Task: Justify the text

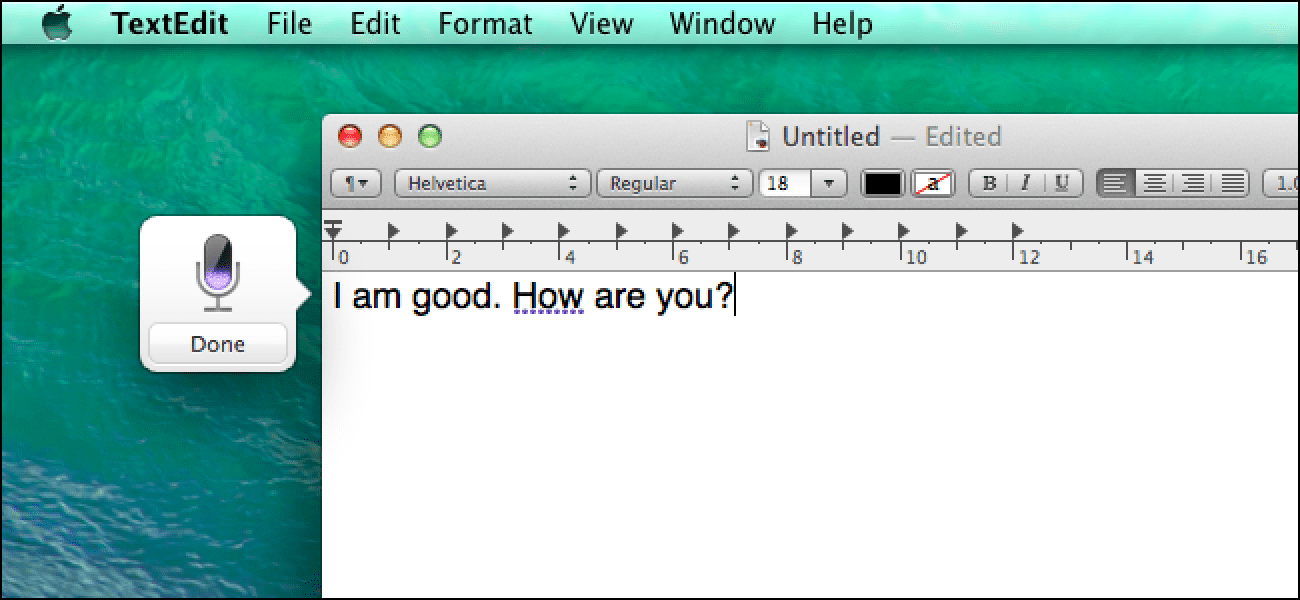Action: tap(1233, 184)
